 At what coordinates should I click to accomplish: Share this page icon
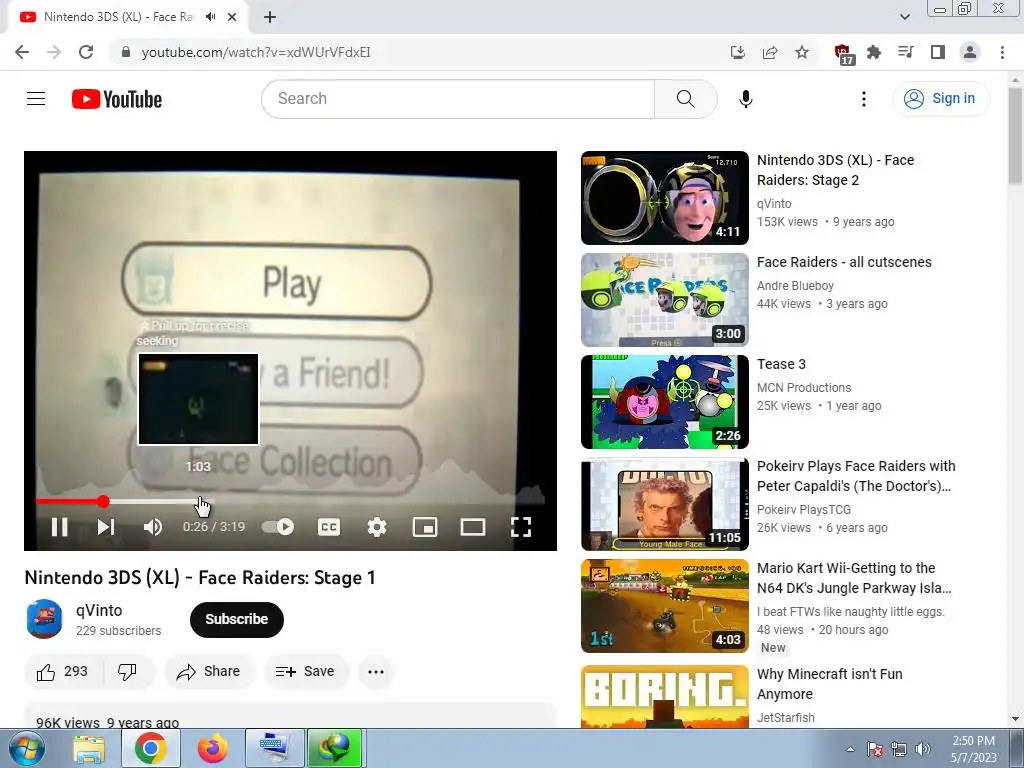pyautogui.click(x=770, y=52)
